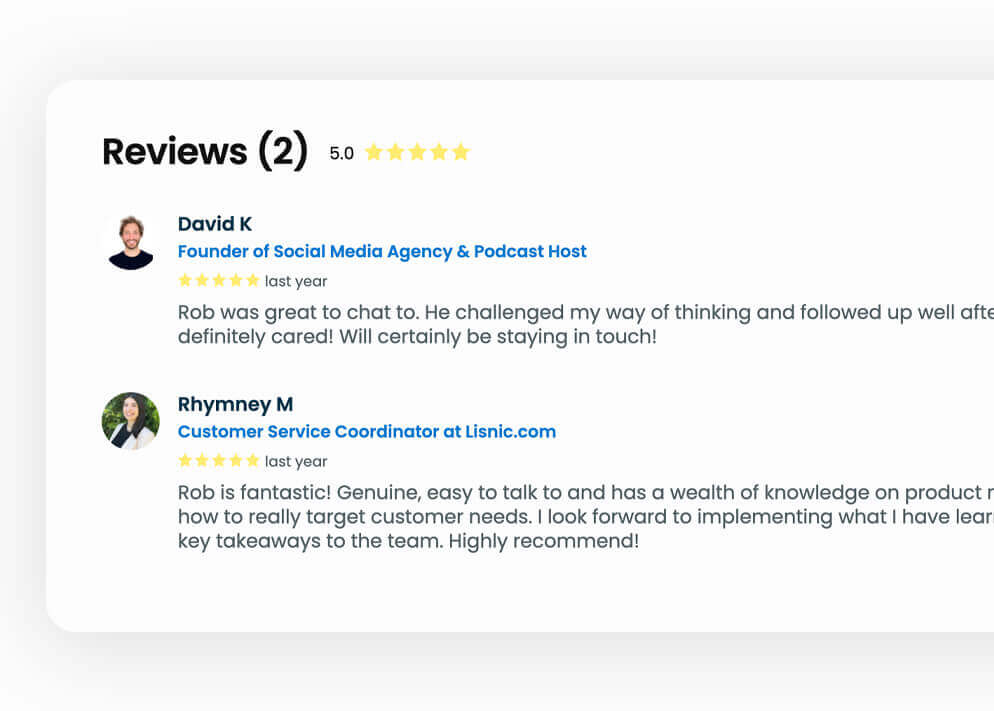Click the fifth star of David K's review
Screen dimensions: 994x711
[x=253, y=281]
